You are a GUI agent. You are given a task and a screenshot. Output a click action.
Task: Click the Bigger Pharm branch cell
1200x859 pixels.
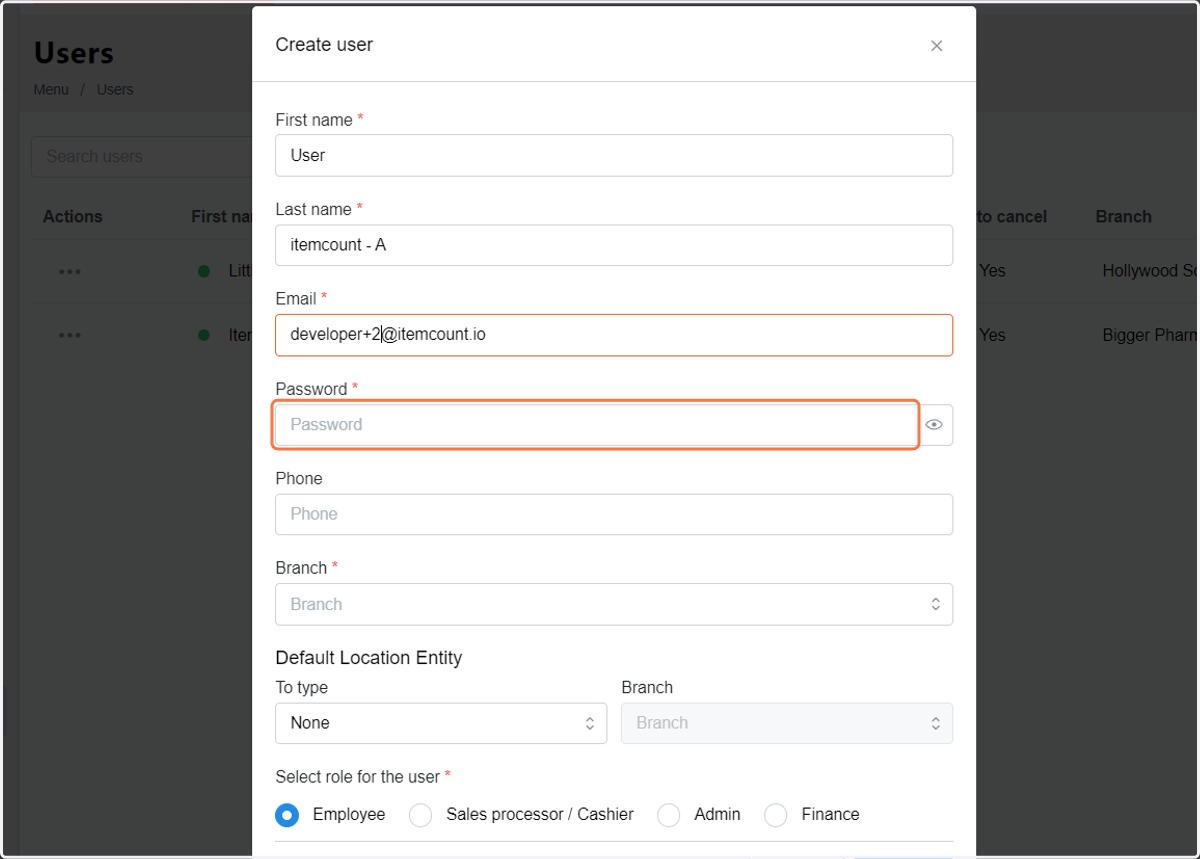[x=1150, y=335]
